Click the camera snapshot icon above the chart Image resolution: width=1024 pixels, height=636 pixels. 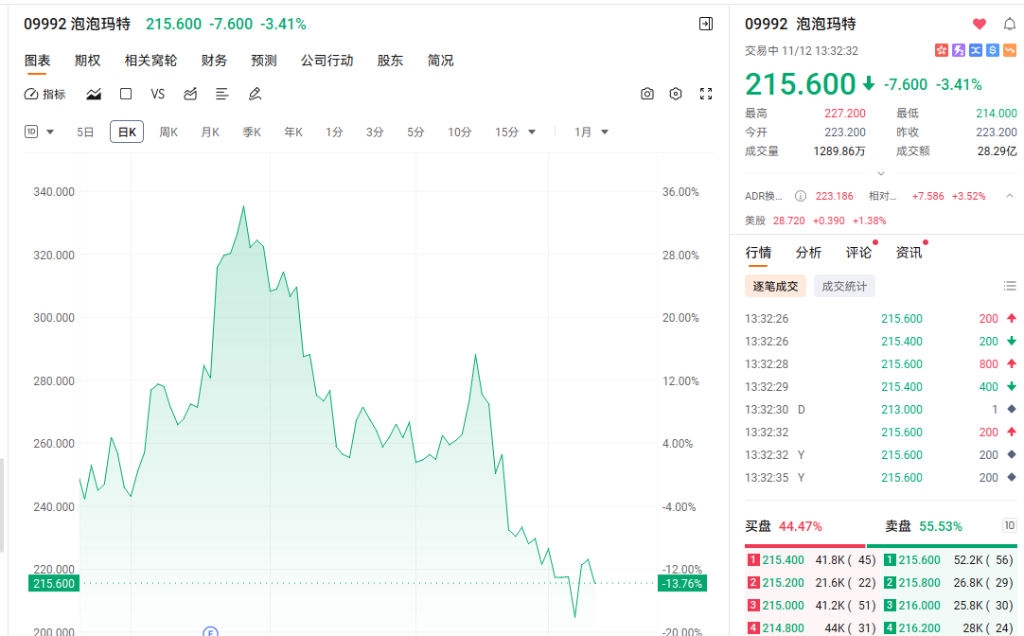click(647, 93)
